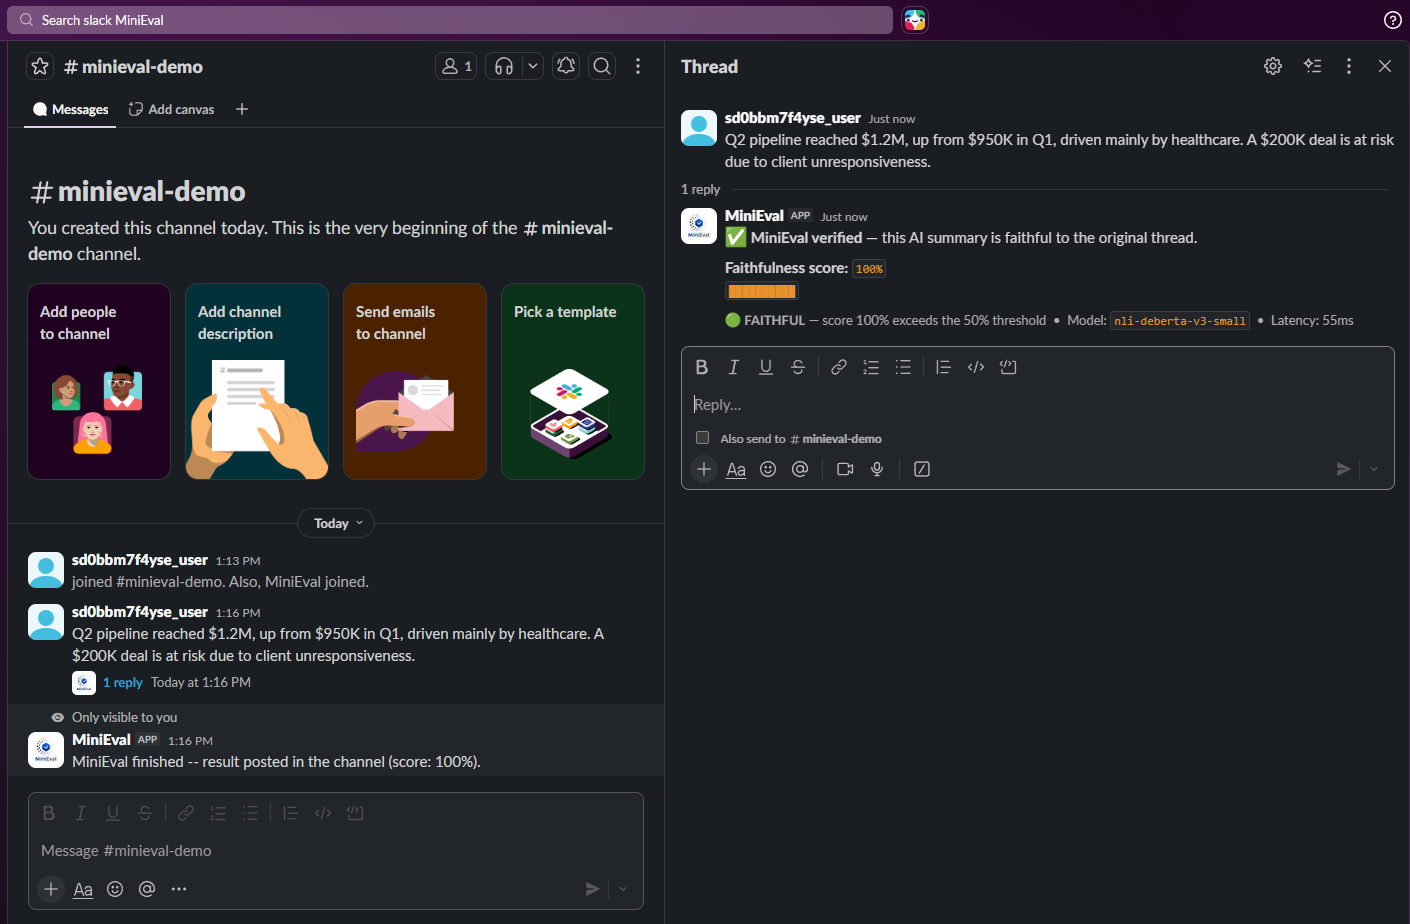Viewport: 1410px width, 924px height.
Task: Open emoji picker in the channel composer
Action: [115, 889]
